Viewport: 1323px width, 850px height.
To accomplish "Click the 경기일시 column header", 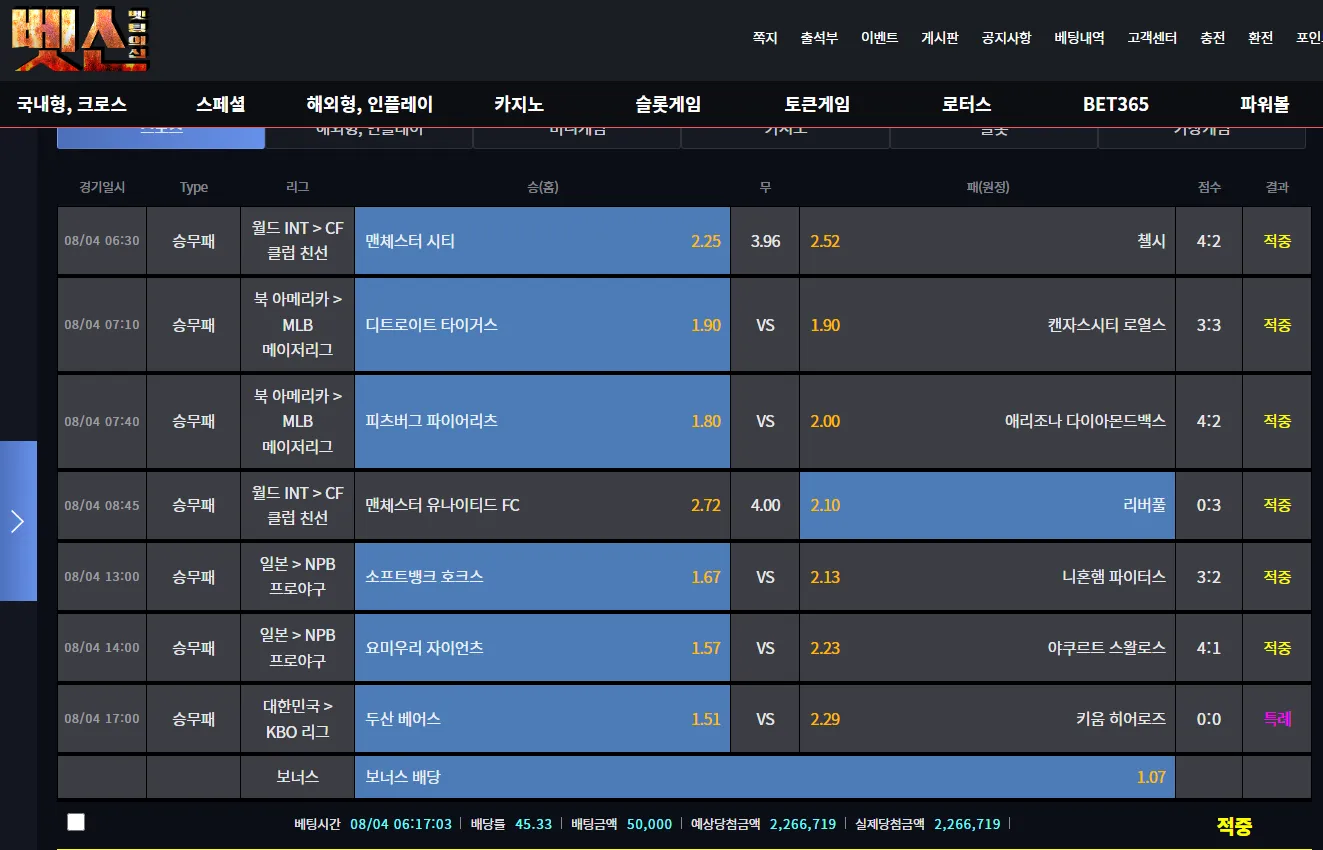I will click(x=102, y=187).
